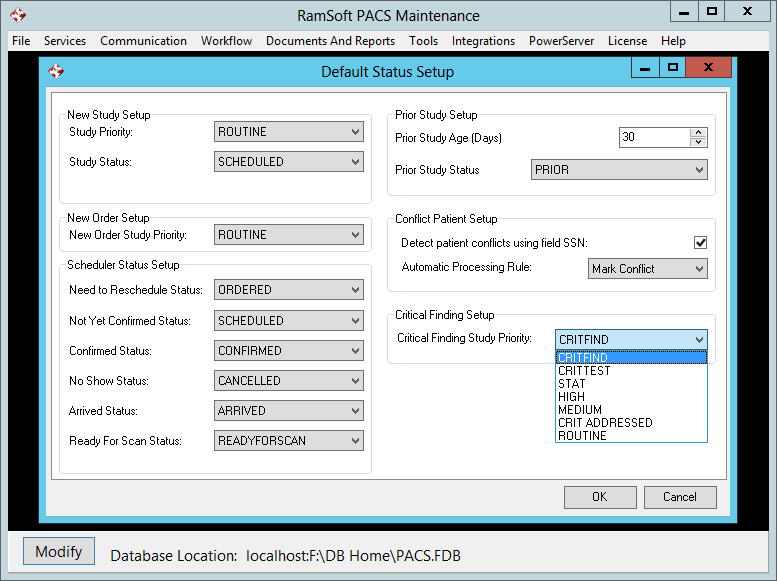
Task: Click the Modify button
Action: [x=59, y=552]
